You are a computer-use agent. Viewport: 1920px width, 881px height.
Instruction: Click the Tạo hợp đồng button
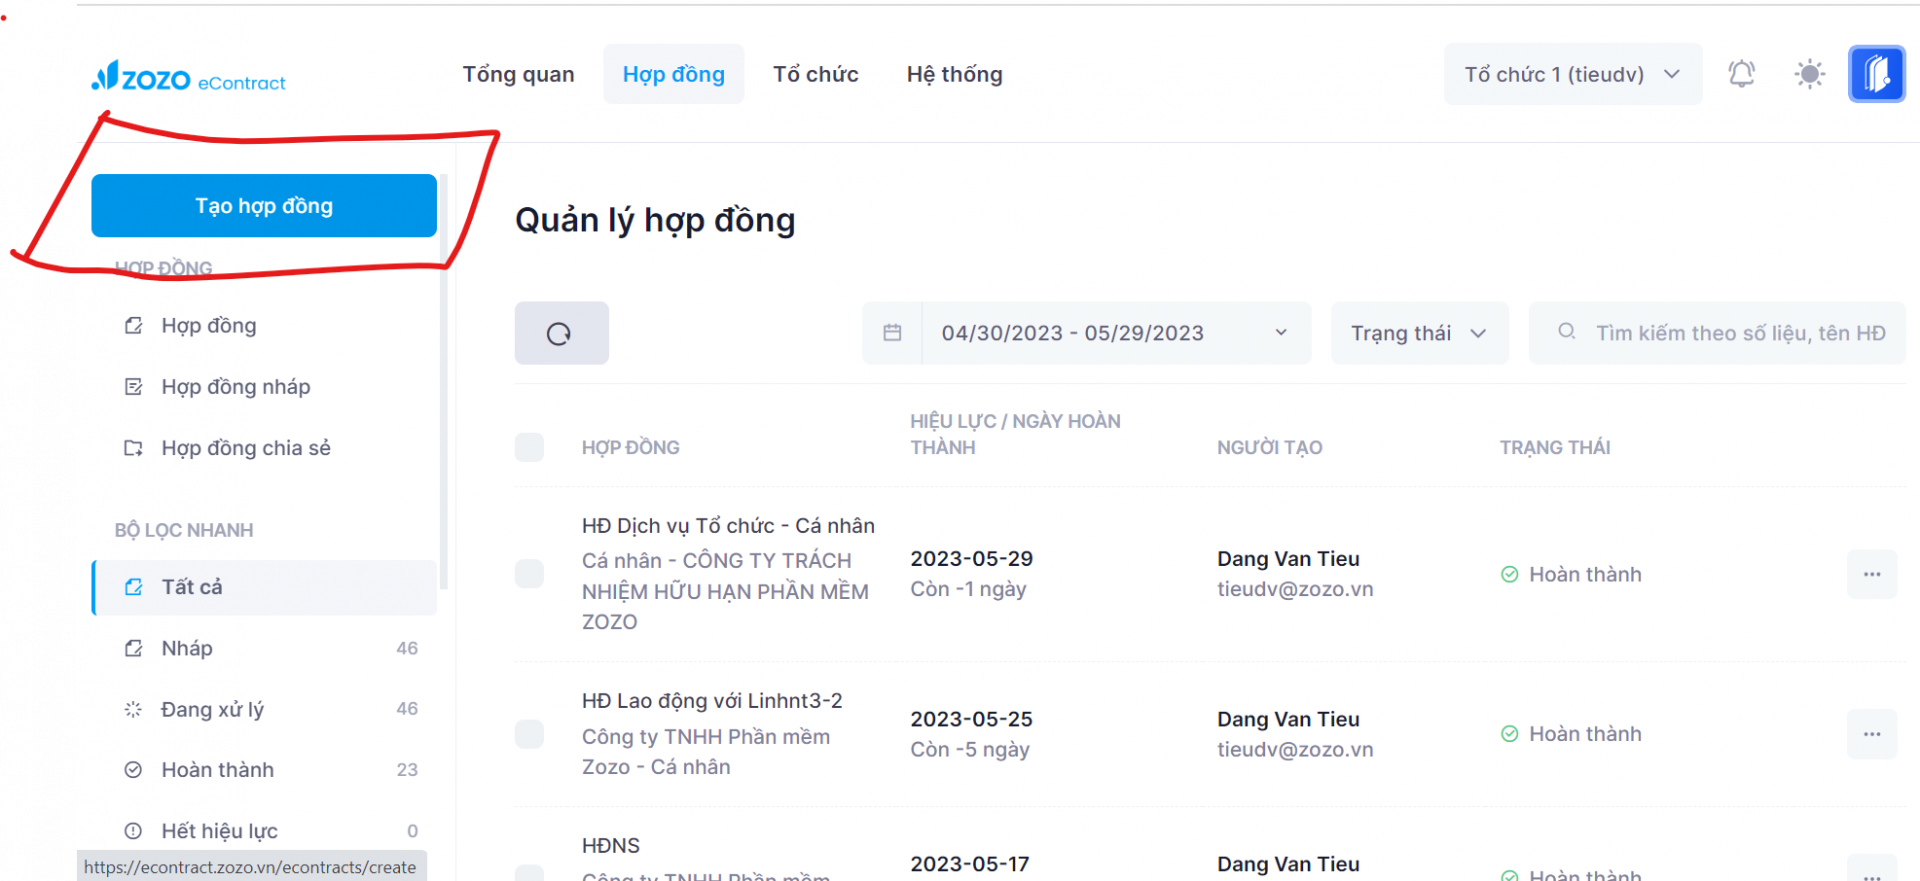click(264, 206)
